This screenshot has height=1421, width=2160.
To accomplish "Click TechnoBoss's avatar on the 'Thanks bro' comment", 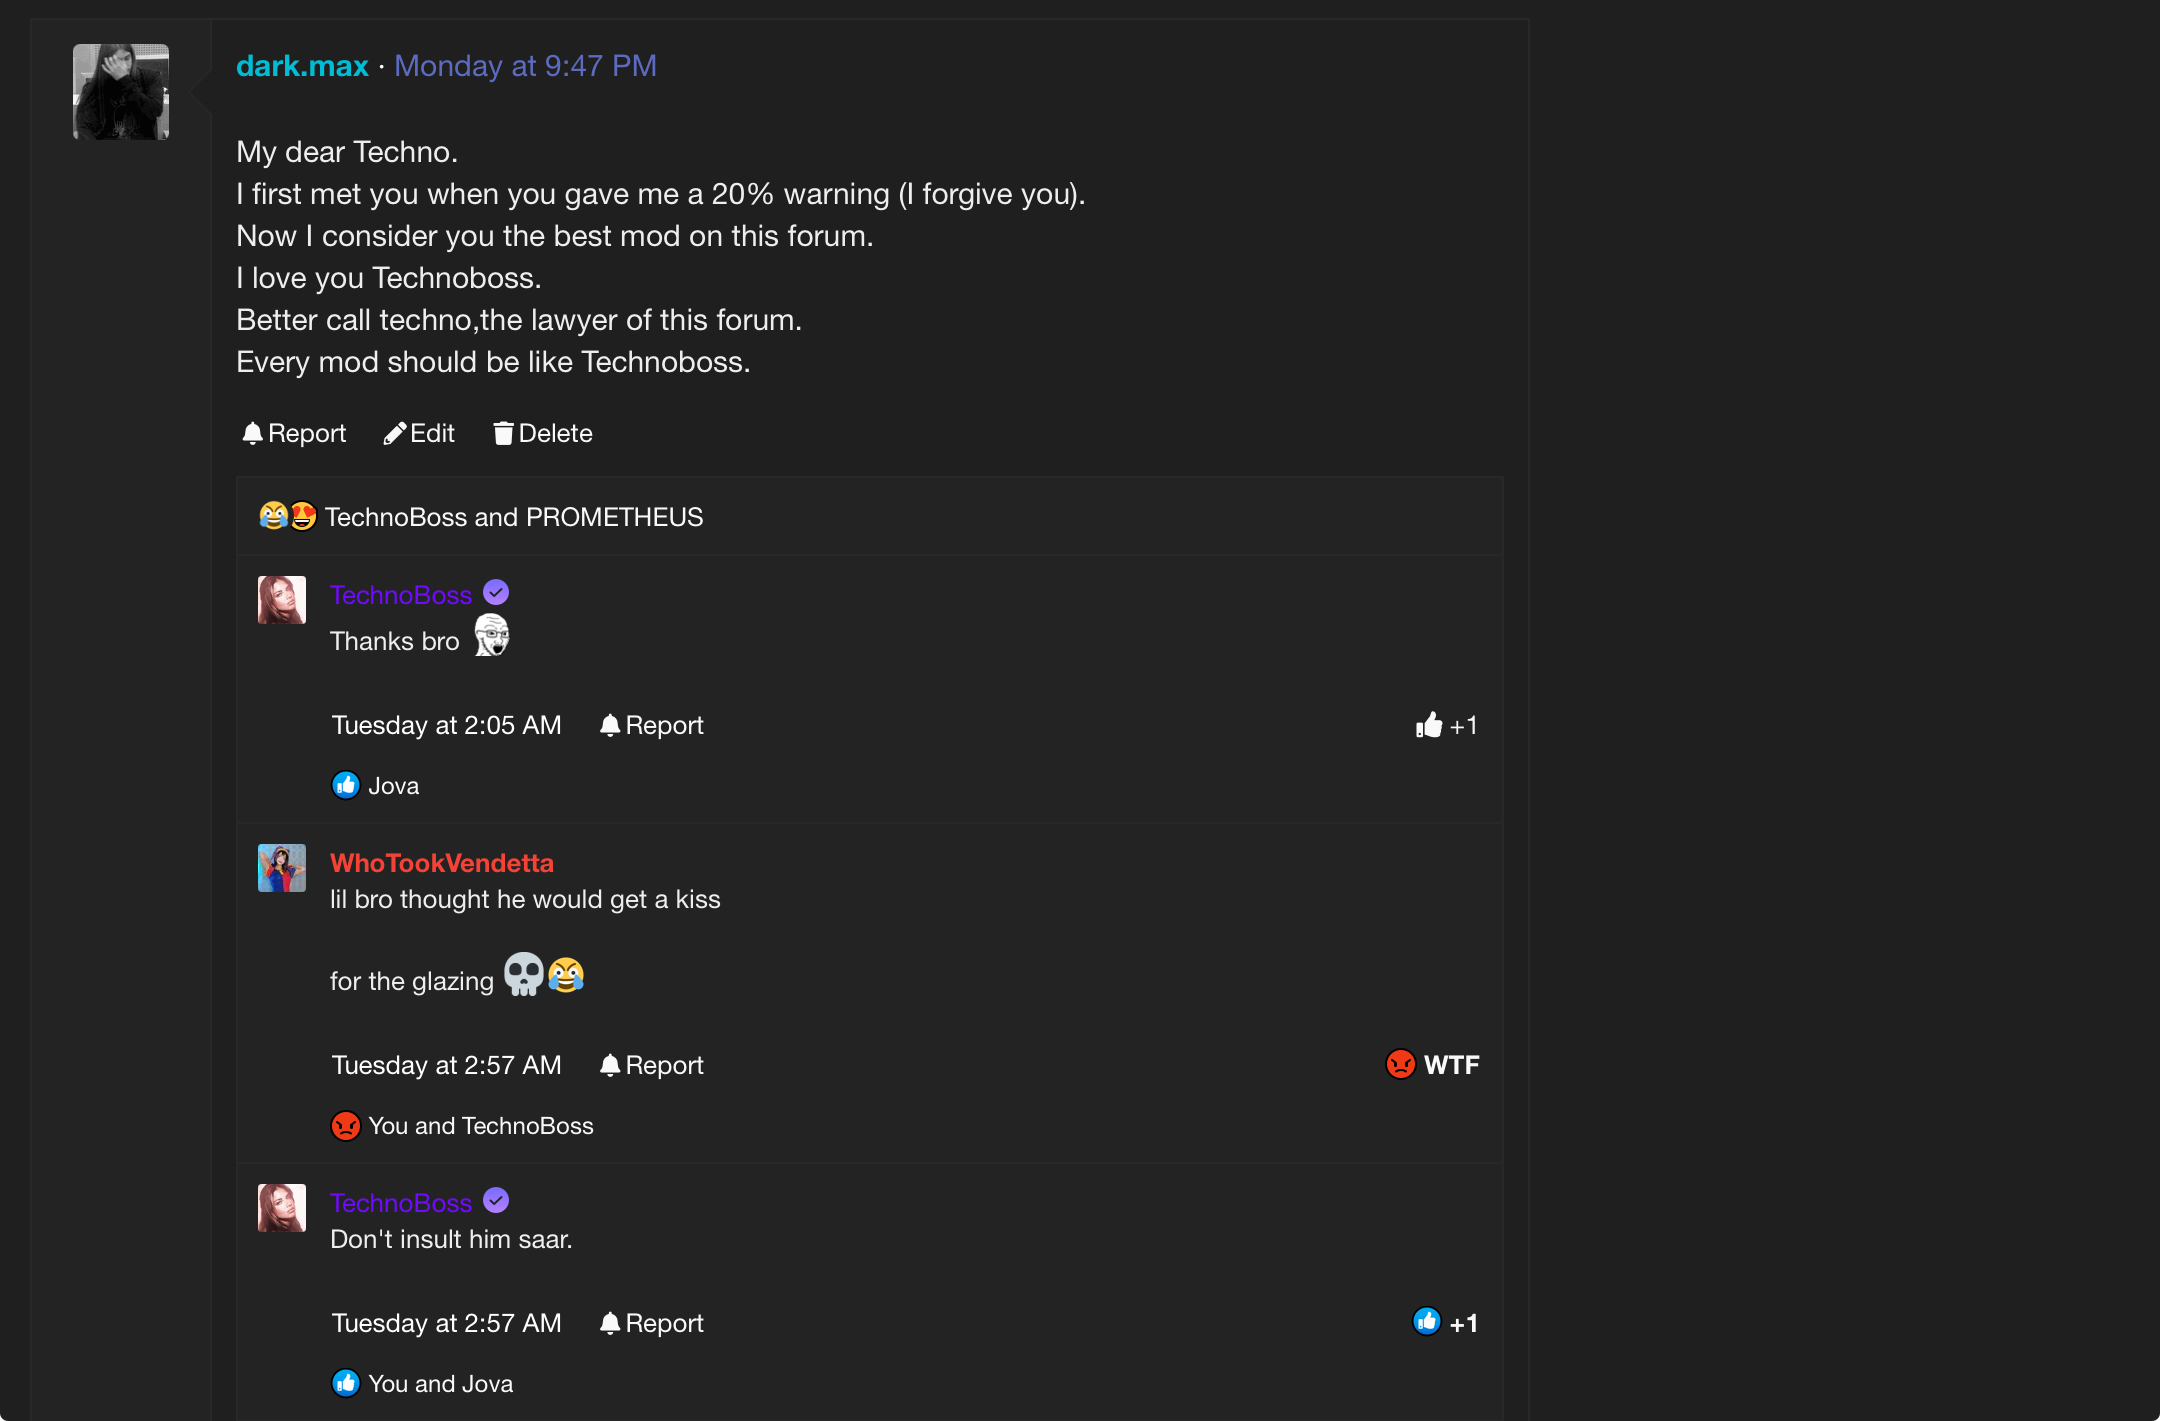I will 282,600.
